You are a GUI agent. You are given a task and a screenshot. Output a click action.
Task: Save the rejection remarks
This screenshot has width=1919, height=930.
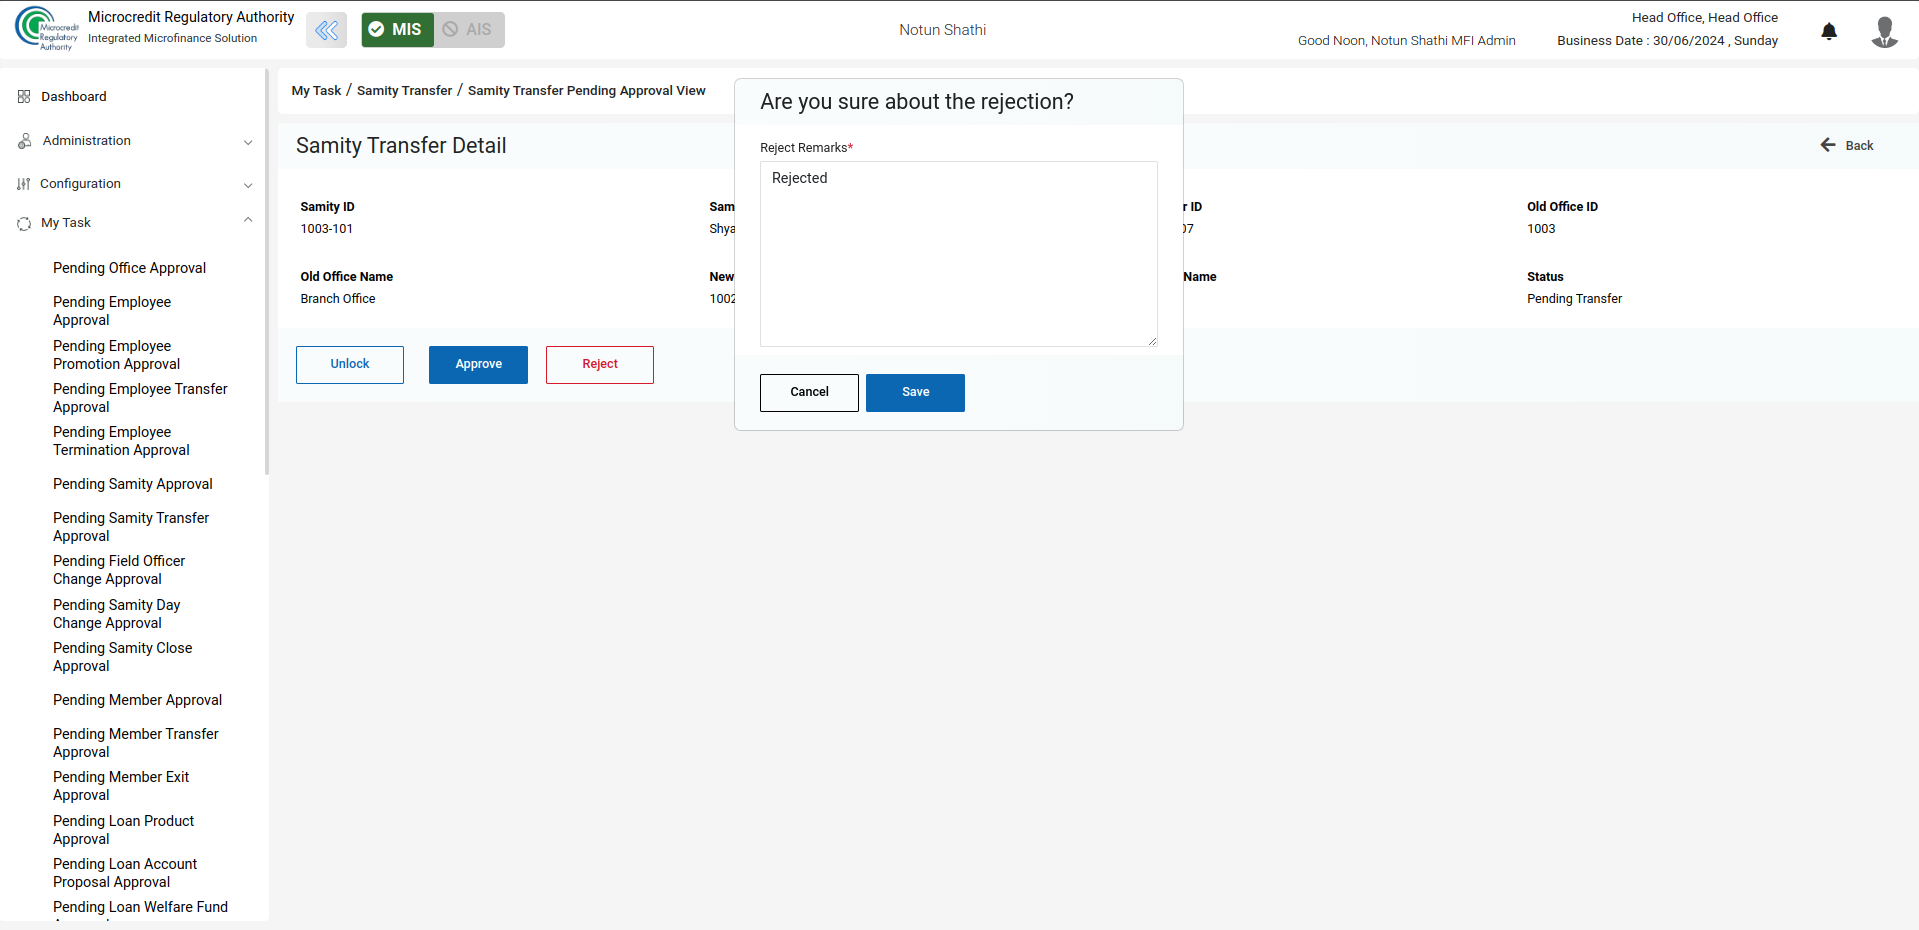pyautogui.click(x=915, y=393)
